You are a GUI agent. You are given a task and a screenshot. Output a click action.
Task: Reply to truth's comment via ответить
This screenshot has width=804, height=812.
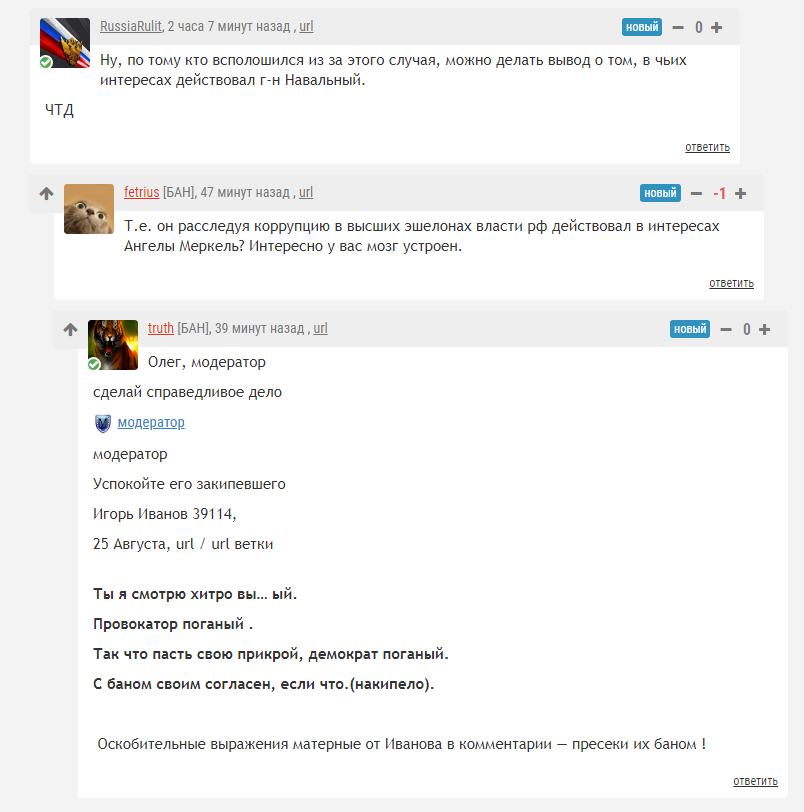755,781
